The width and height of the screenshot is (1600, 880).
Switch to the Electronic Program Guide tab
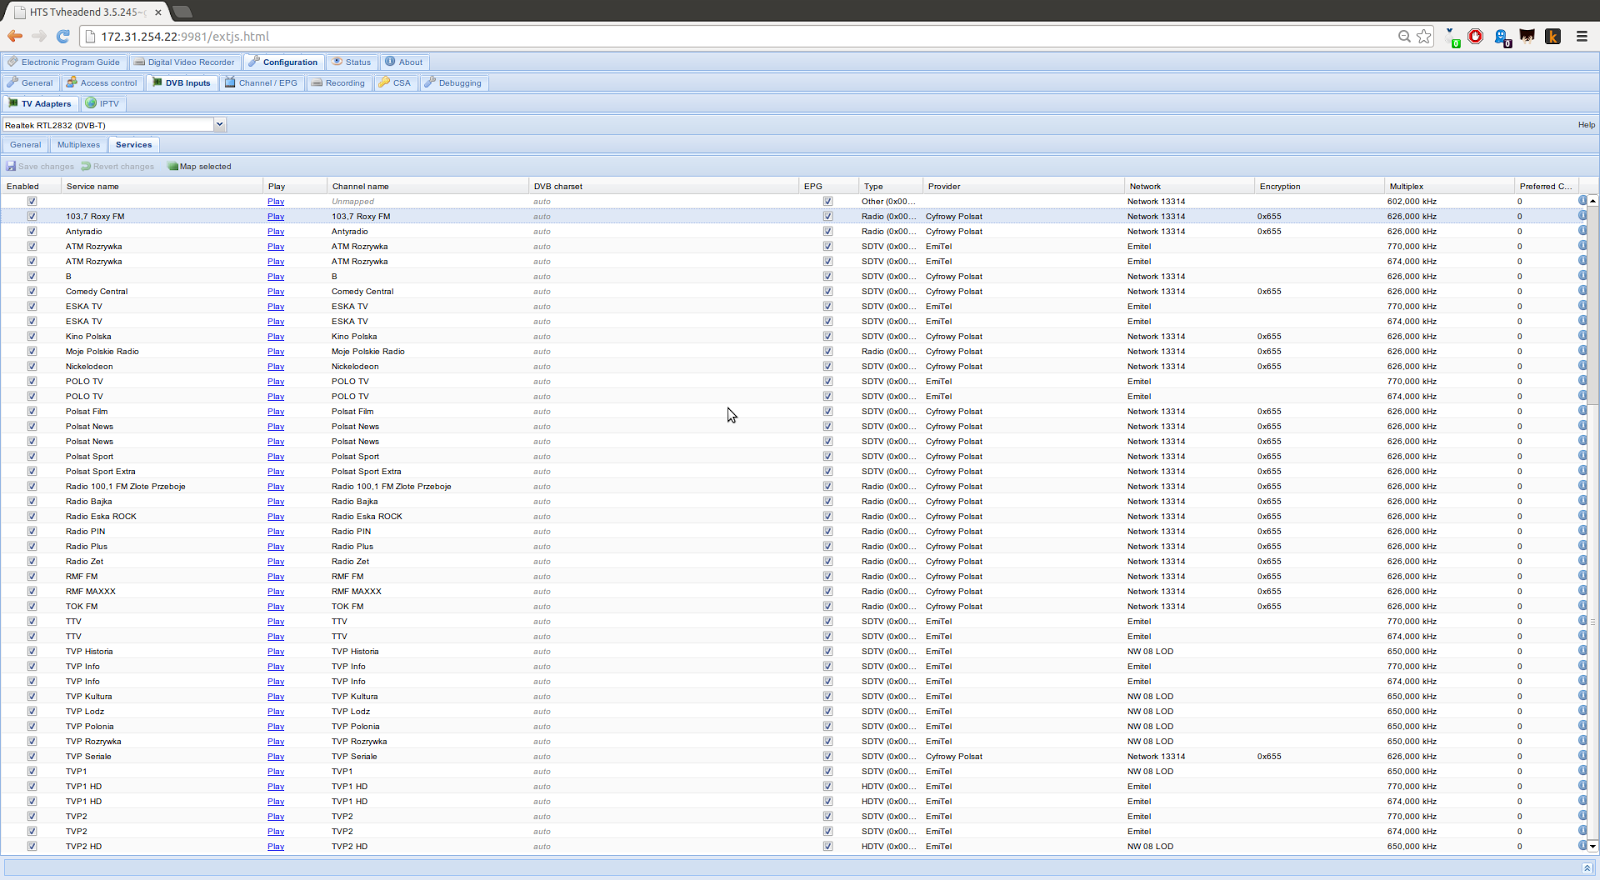pos(63,62)
